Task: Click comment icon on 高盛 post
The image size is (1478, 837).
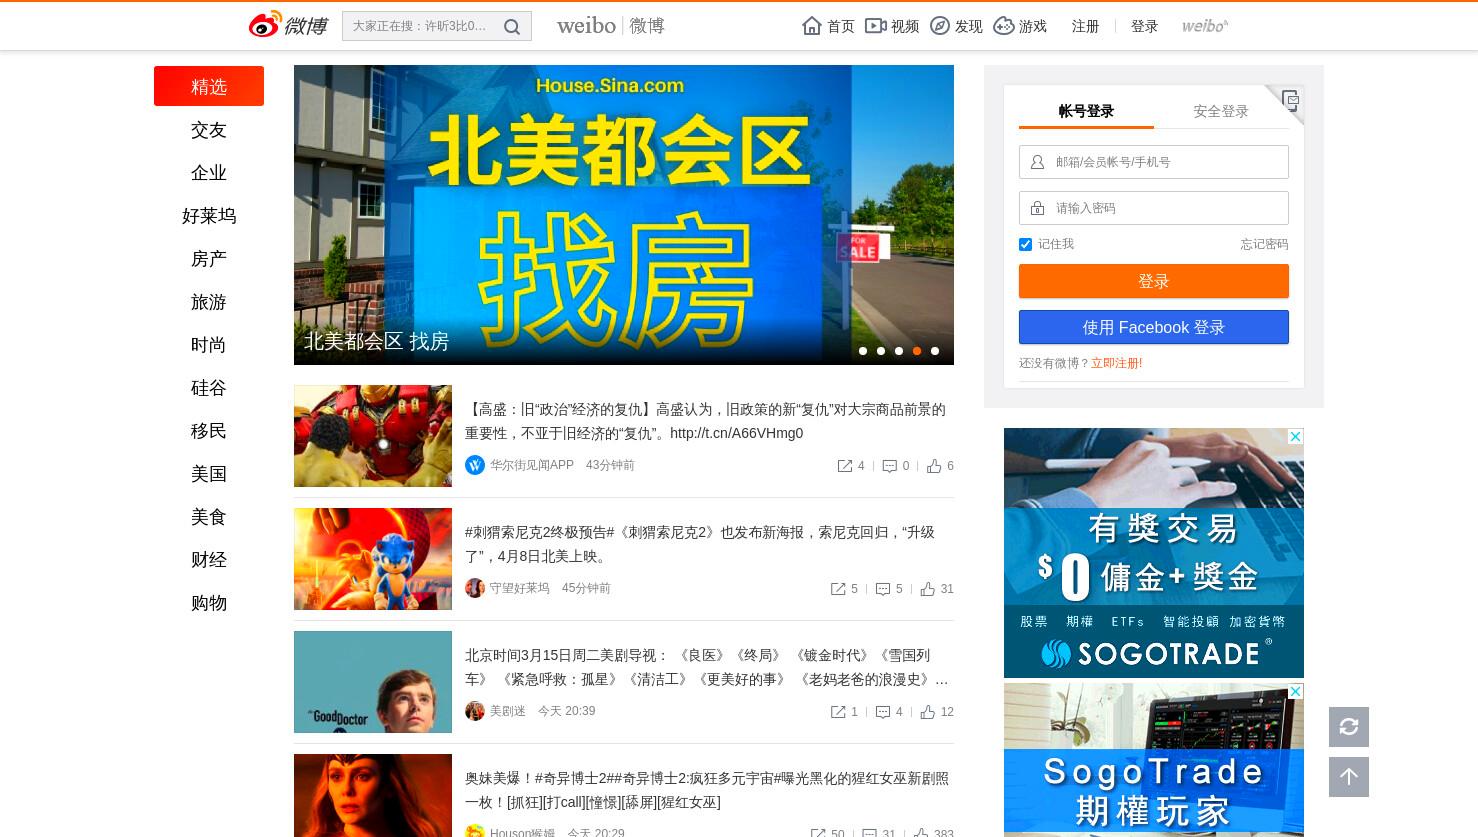Action: coord(890,466)
